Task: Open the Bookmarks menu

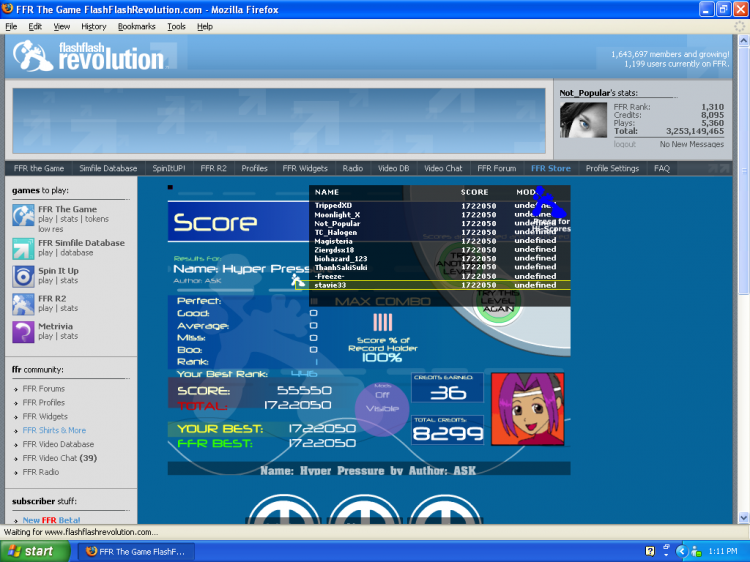Action: [x=136, y=27]
